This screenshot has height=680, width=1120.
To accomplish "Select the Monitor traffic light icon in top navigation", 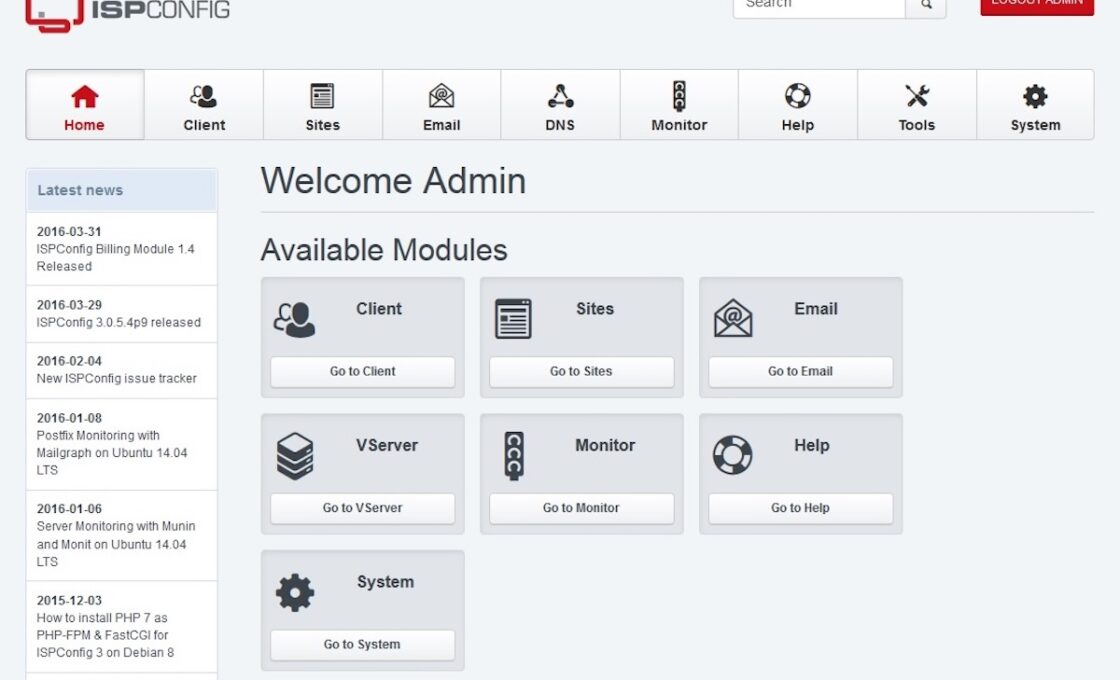I will 679,96.
